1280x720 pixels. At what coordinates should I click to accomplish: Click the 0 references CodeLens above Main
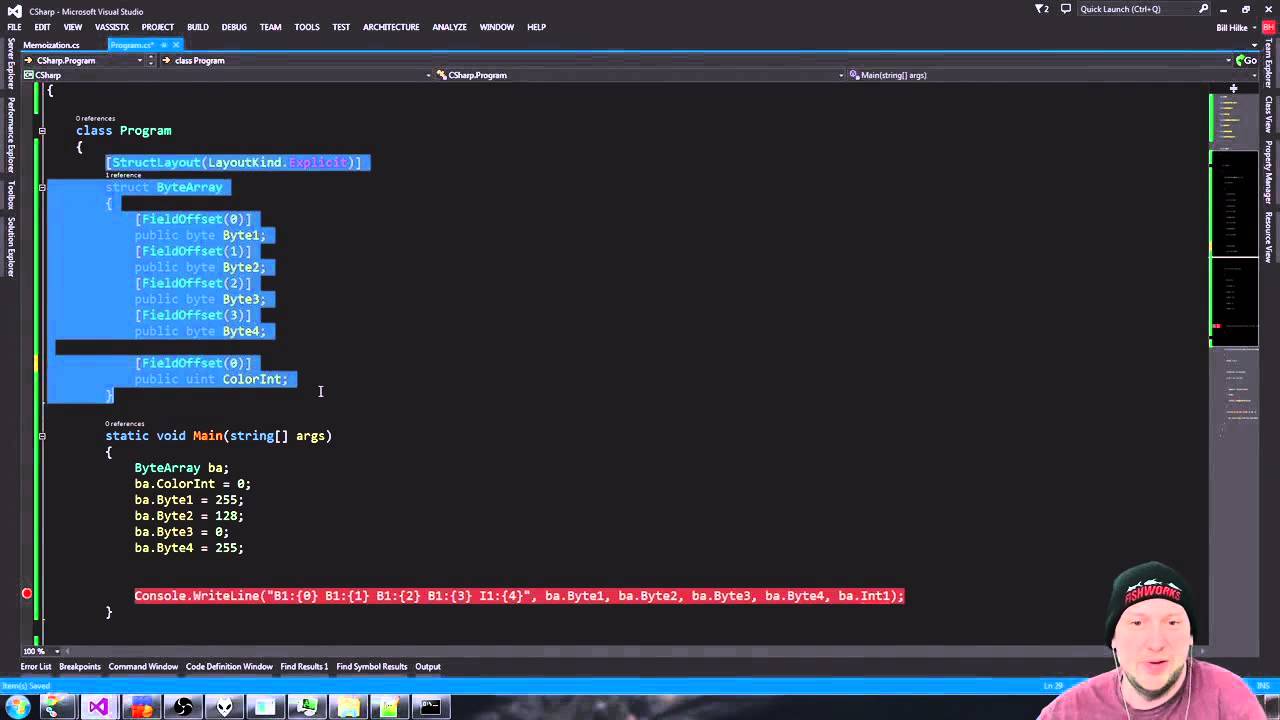[x=125, y=424]
